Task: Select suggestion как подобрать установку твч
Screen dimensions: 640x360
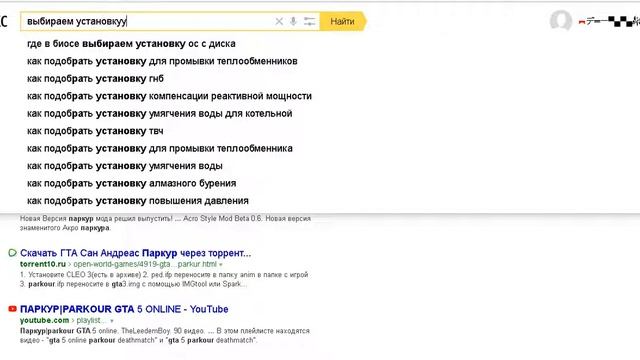Action: pos(95,131)
